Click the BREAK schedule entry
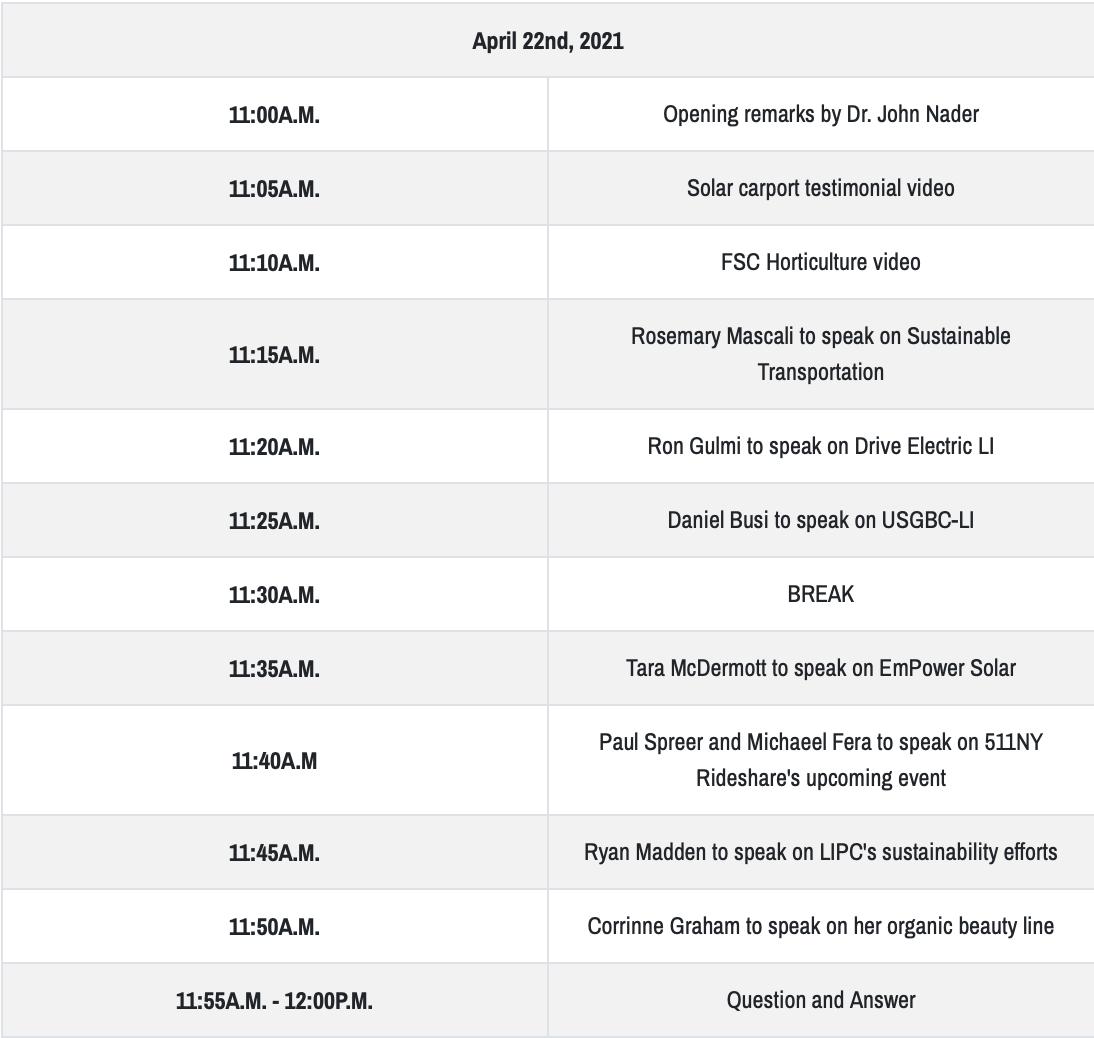The height and width of the screenshot is (1038, 1094). 821,594
